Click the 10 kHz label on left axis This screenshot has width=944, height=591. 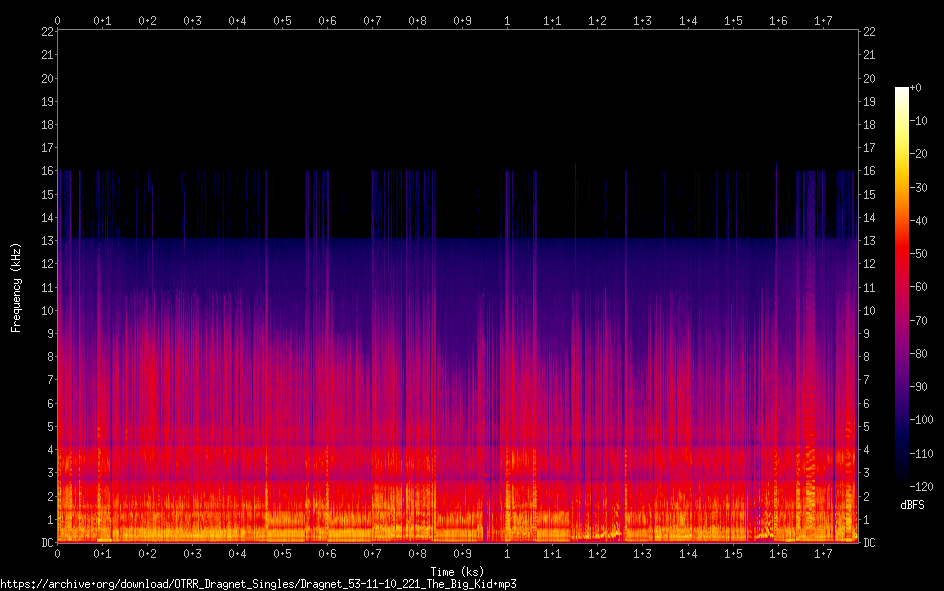pyautogui.click(x=47, y=311)
